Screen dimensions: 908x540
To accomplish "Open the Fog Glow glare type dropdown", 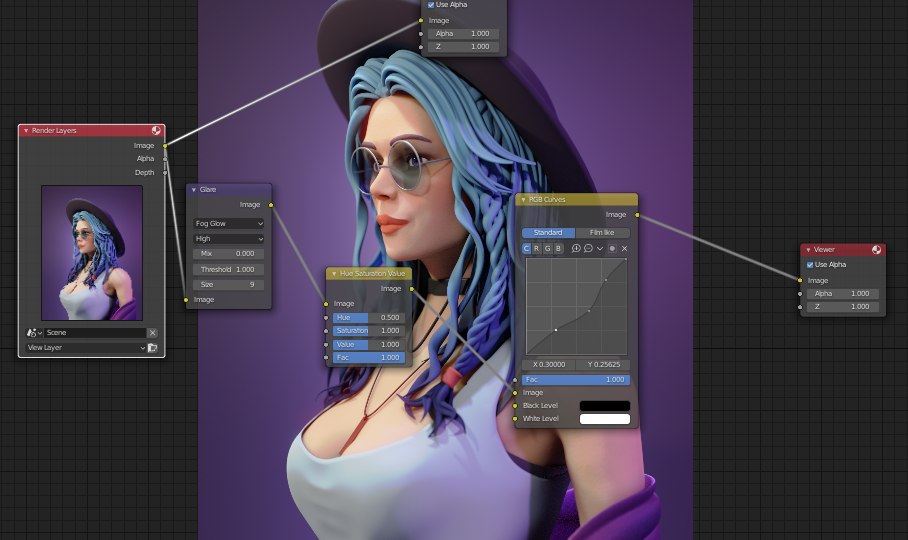I will [228, 223].
